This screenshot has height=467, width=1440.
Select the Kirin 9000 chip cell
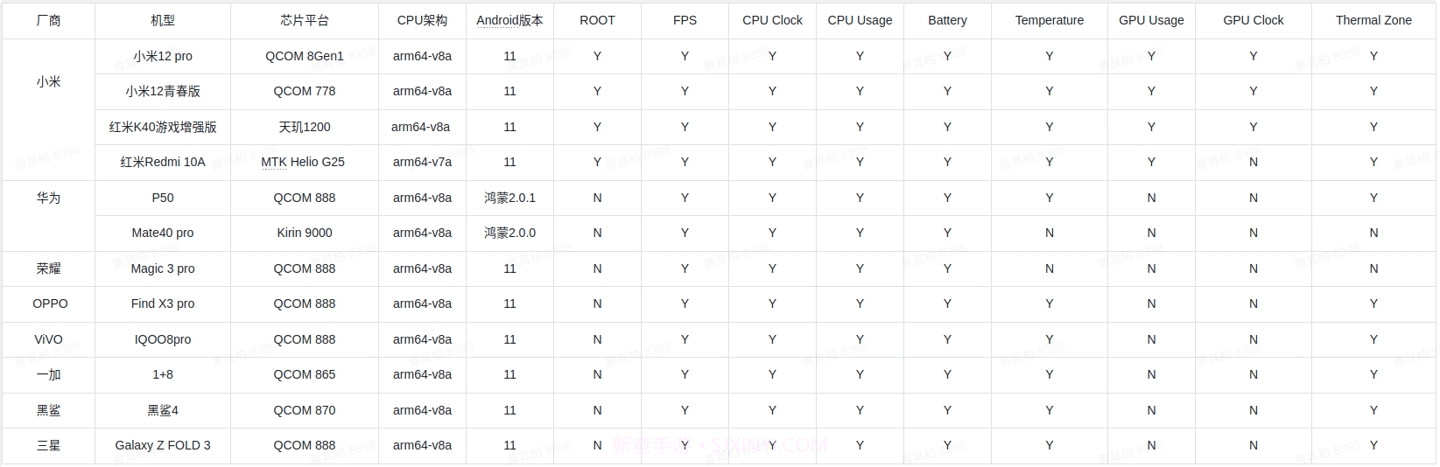coord(304,233)
